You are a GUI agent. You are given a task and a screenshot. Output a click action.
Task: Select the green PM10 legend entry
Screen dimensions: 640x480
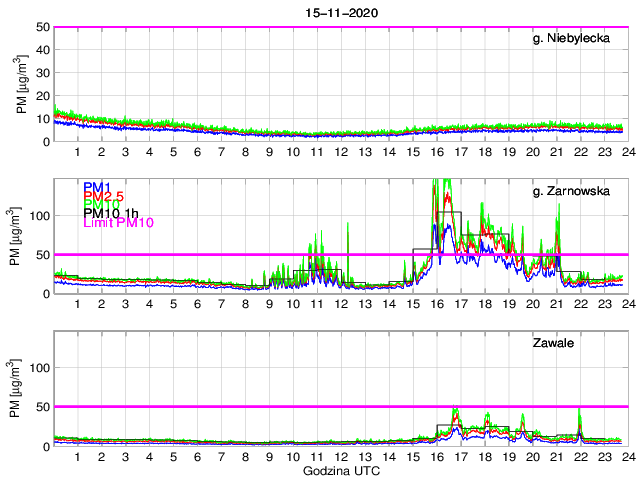point(101,204)
